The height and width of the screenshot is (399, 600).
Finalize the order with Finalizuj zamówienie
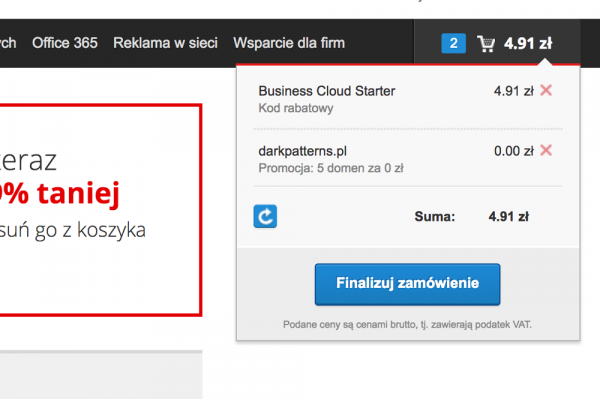(408, 284)
